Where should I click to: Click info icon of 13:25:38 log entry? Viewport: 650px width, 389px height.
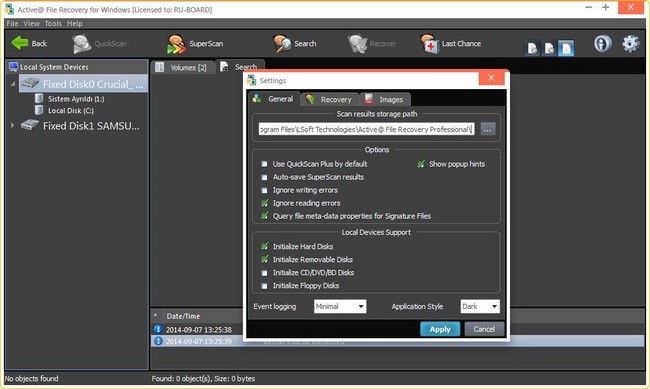point(158,329)
